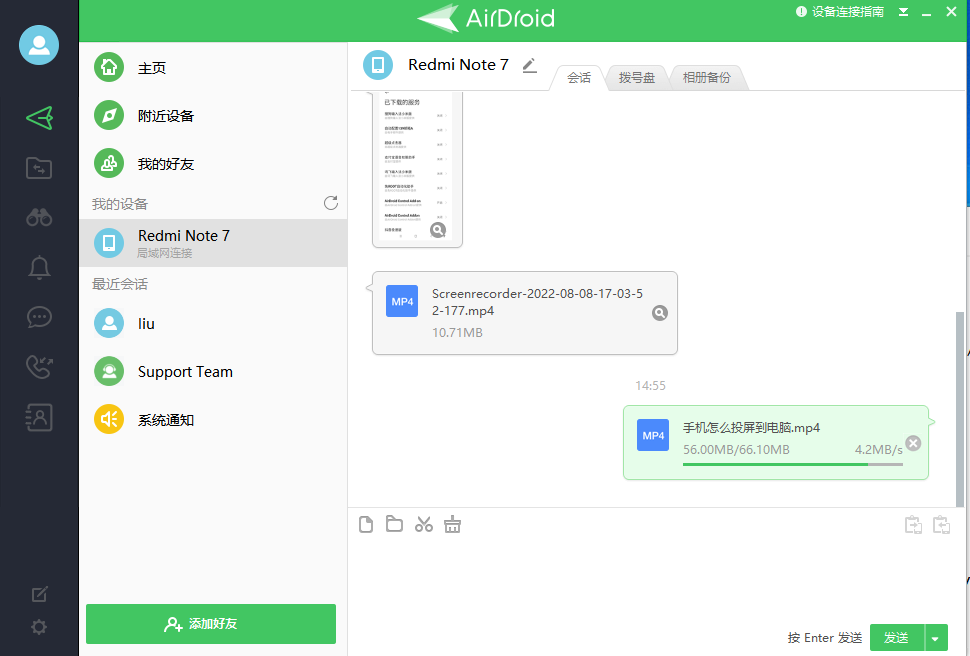Open 我的好友 friends list
This screenshot has width=970, height=656.
point(213,164)
